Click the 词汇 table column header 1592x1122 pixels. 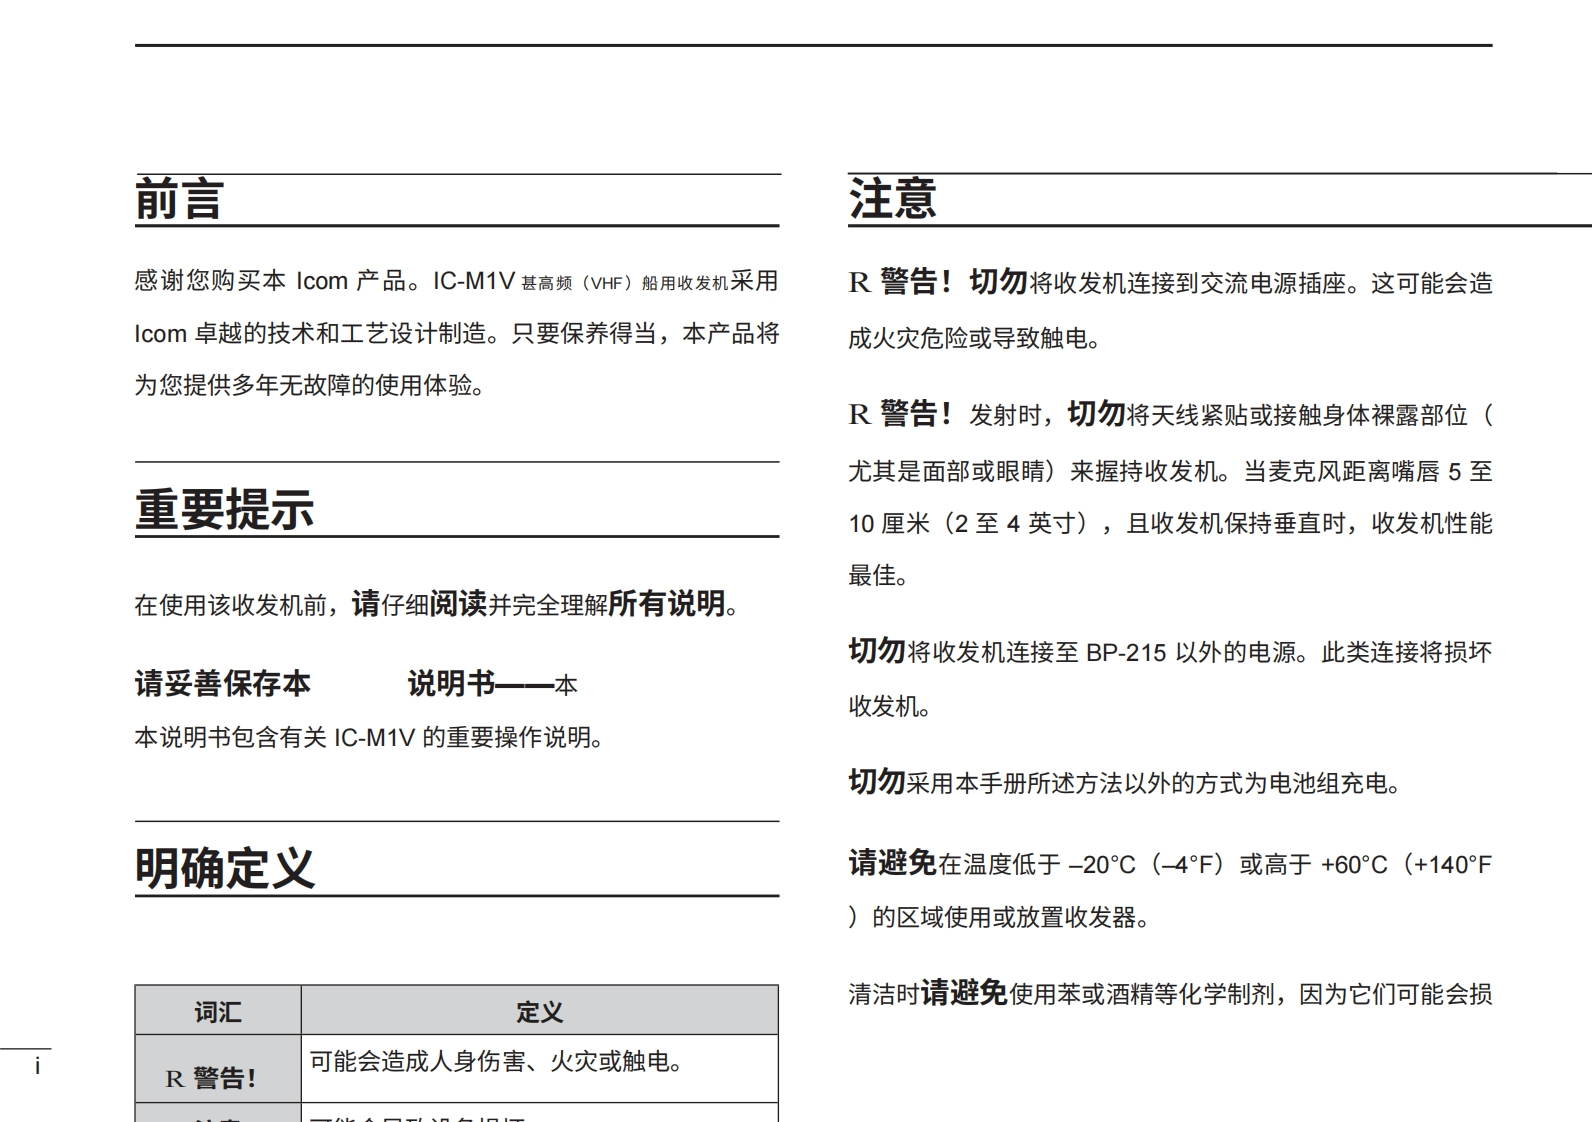click(218, 1012)
